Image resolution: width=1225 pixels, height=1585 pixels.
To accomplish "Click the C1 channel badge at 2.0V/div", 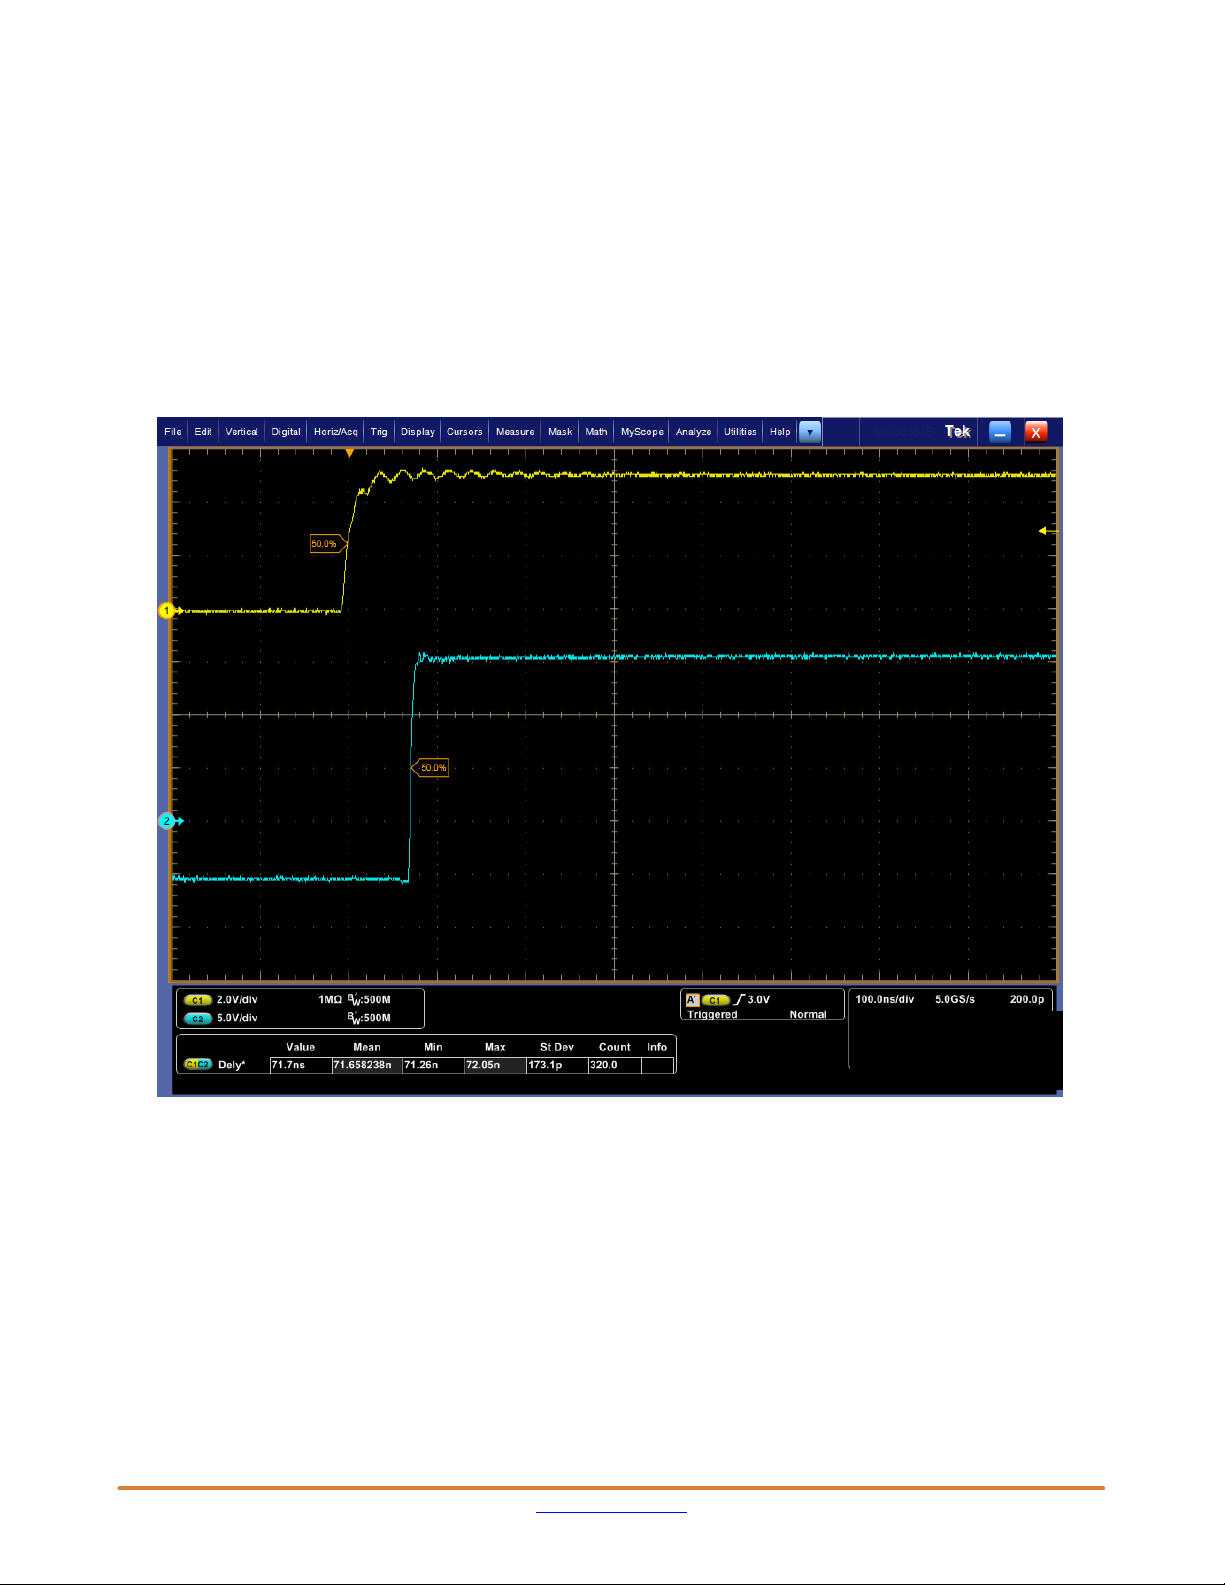I will [x=197, y=1000].
